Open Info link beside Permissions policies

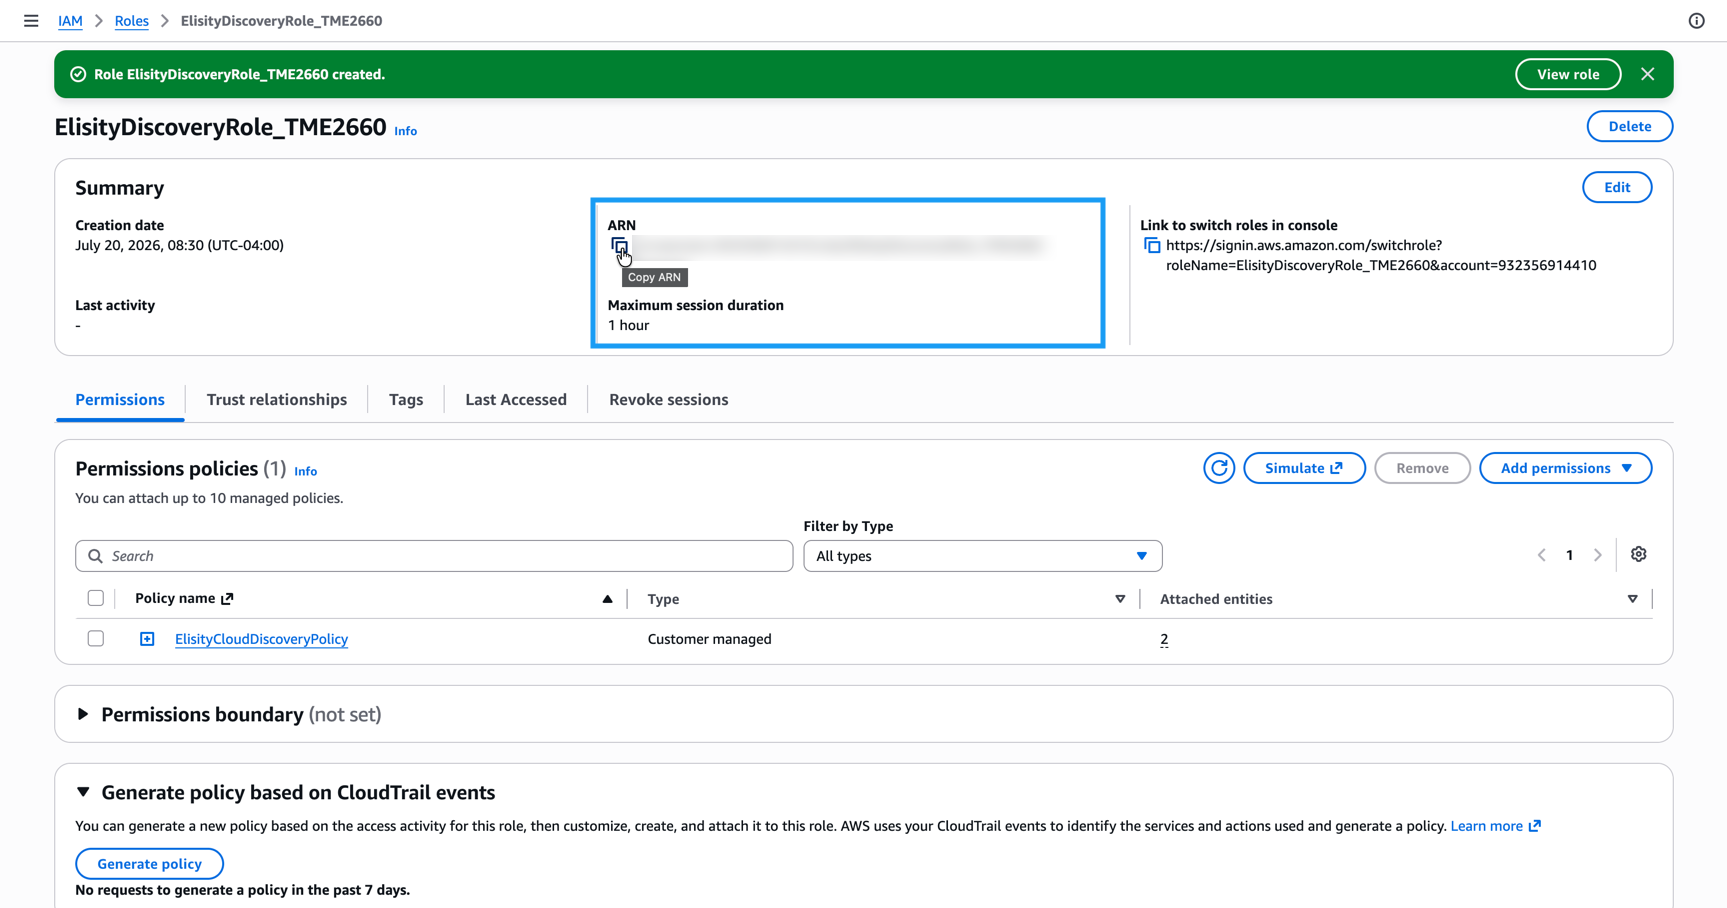tap(306, 471)
